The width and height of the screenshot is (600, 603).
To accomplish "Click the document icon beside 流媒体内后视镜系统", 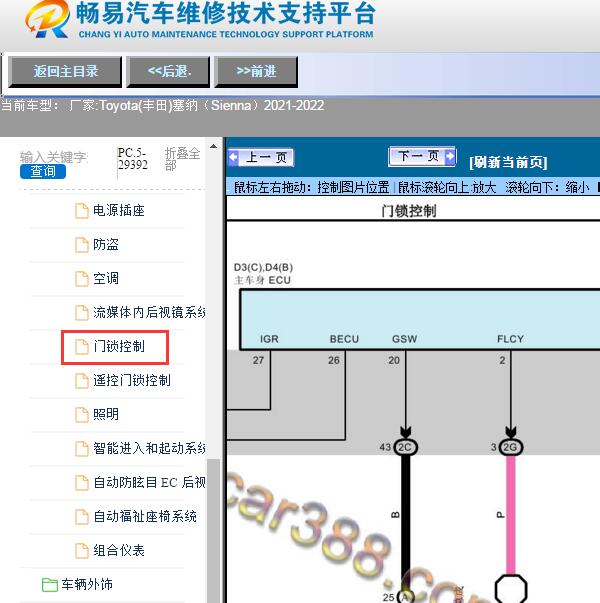I will pos(82,312).
